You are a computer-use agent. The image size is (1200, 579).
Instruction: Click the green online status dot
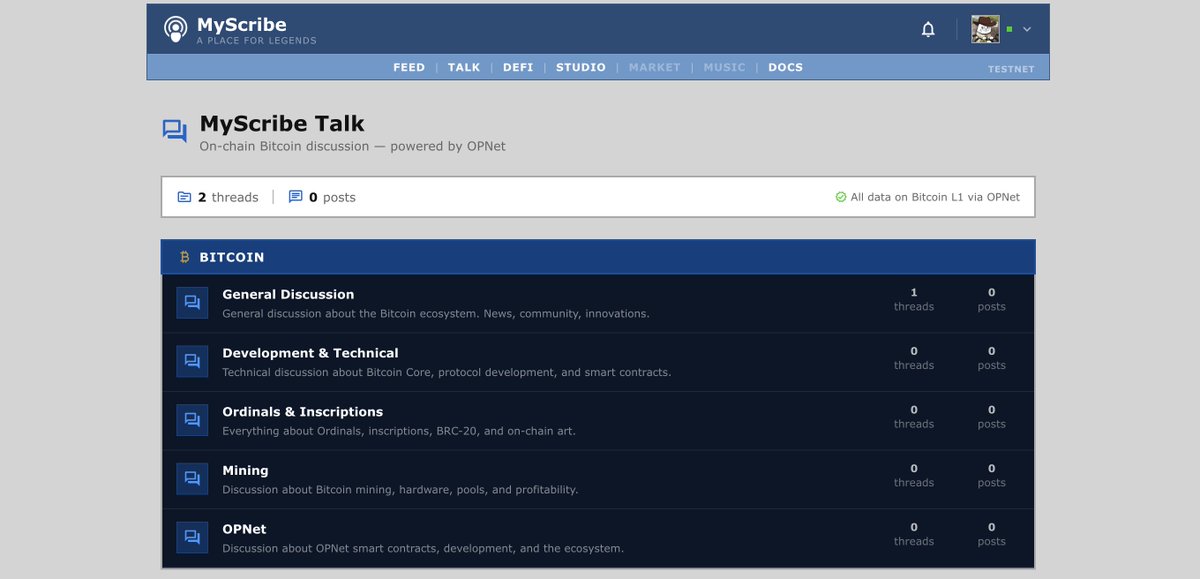click(1010, 29)
